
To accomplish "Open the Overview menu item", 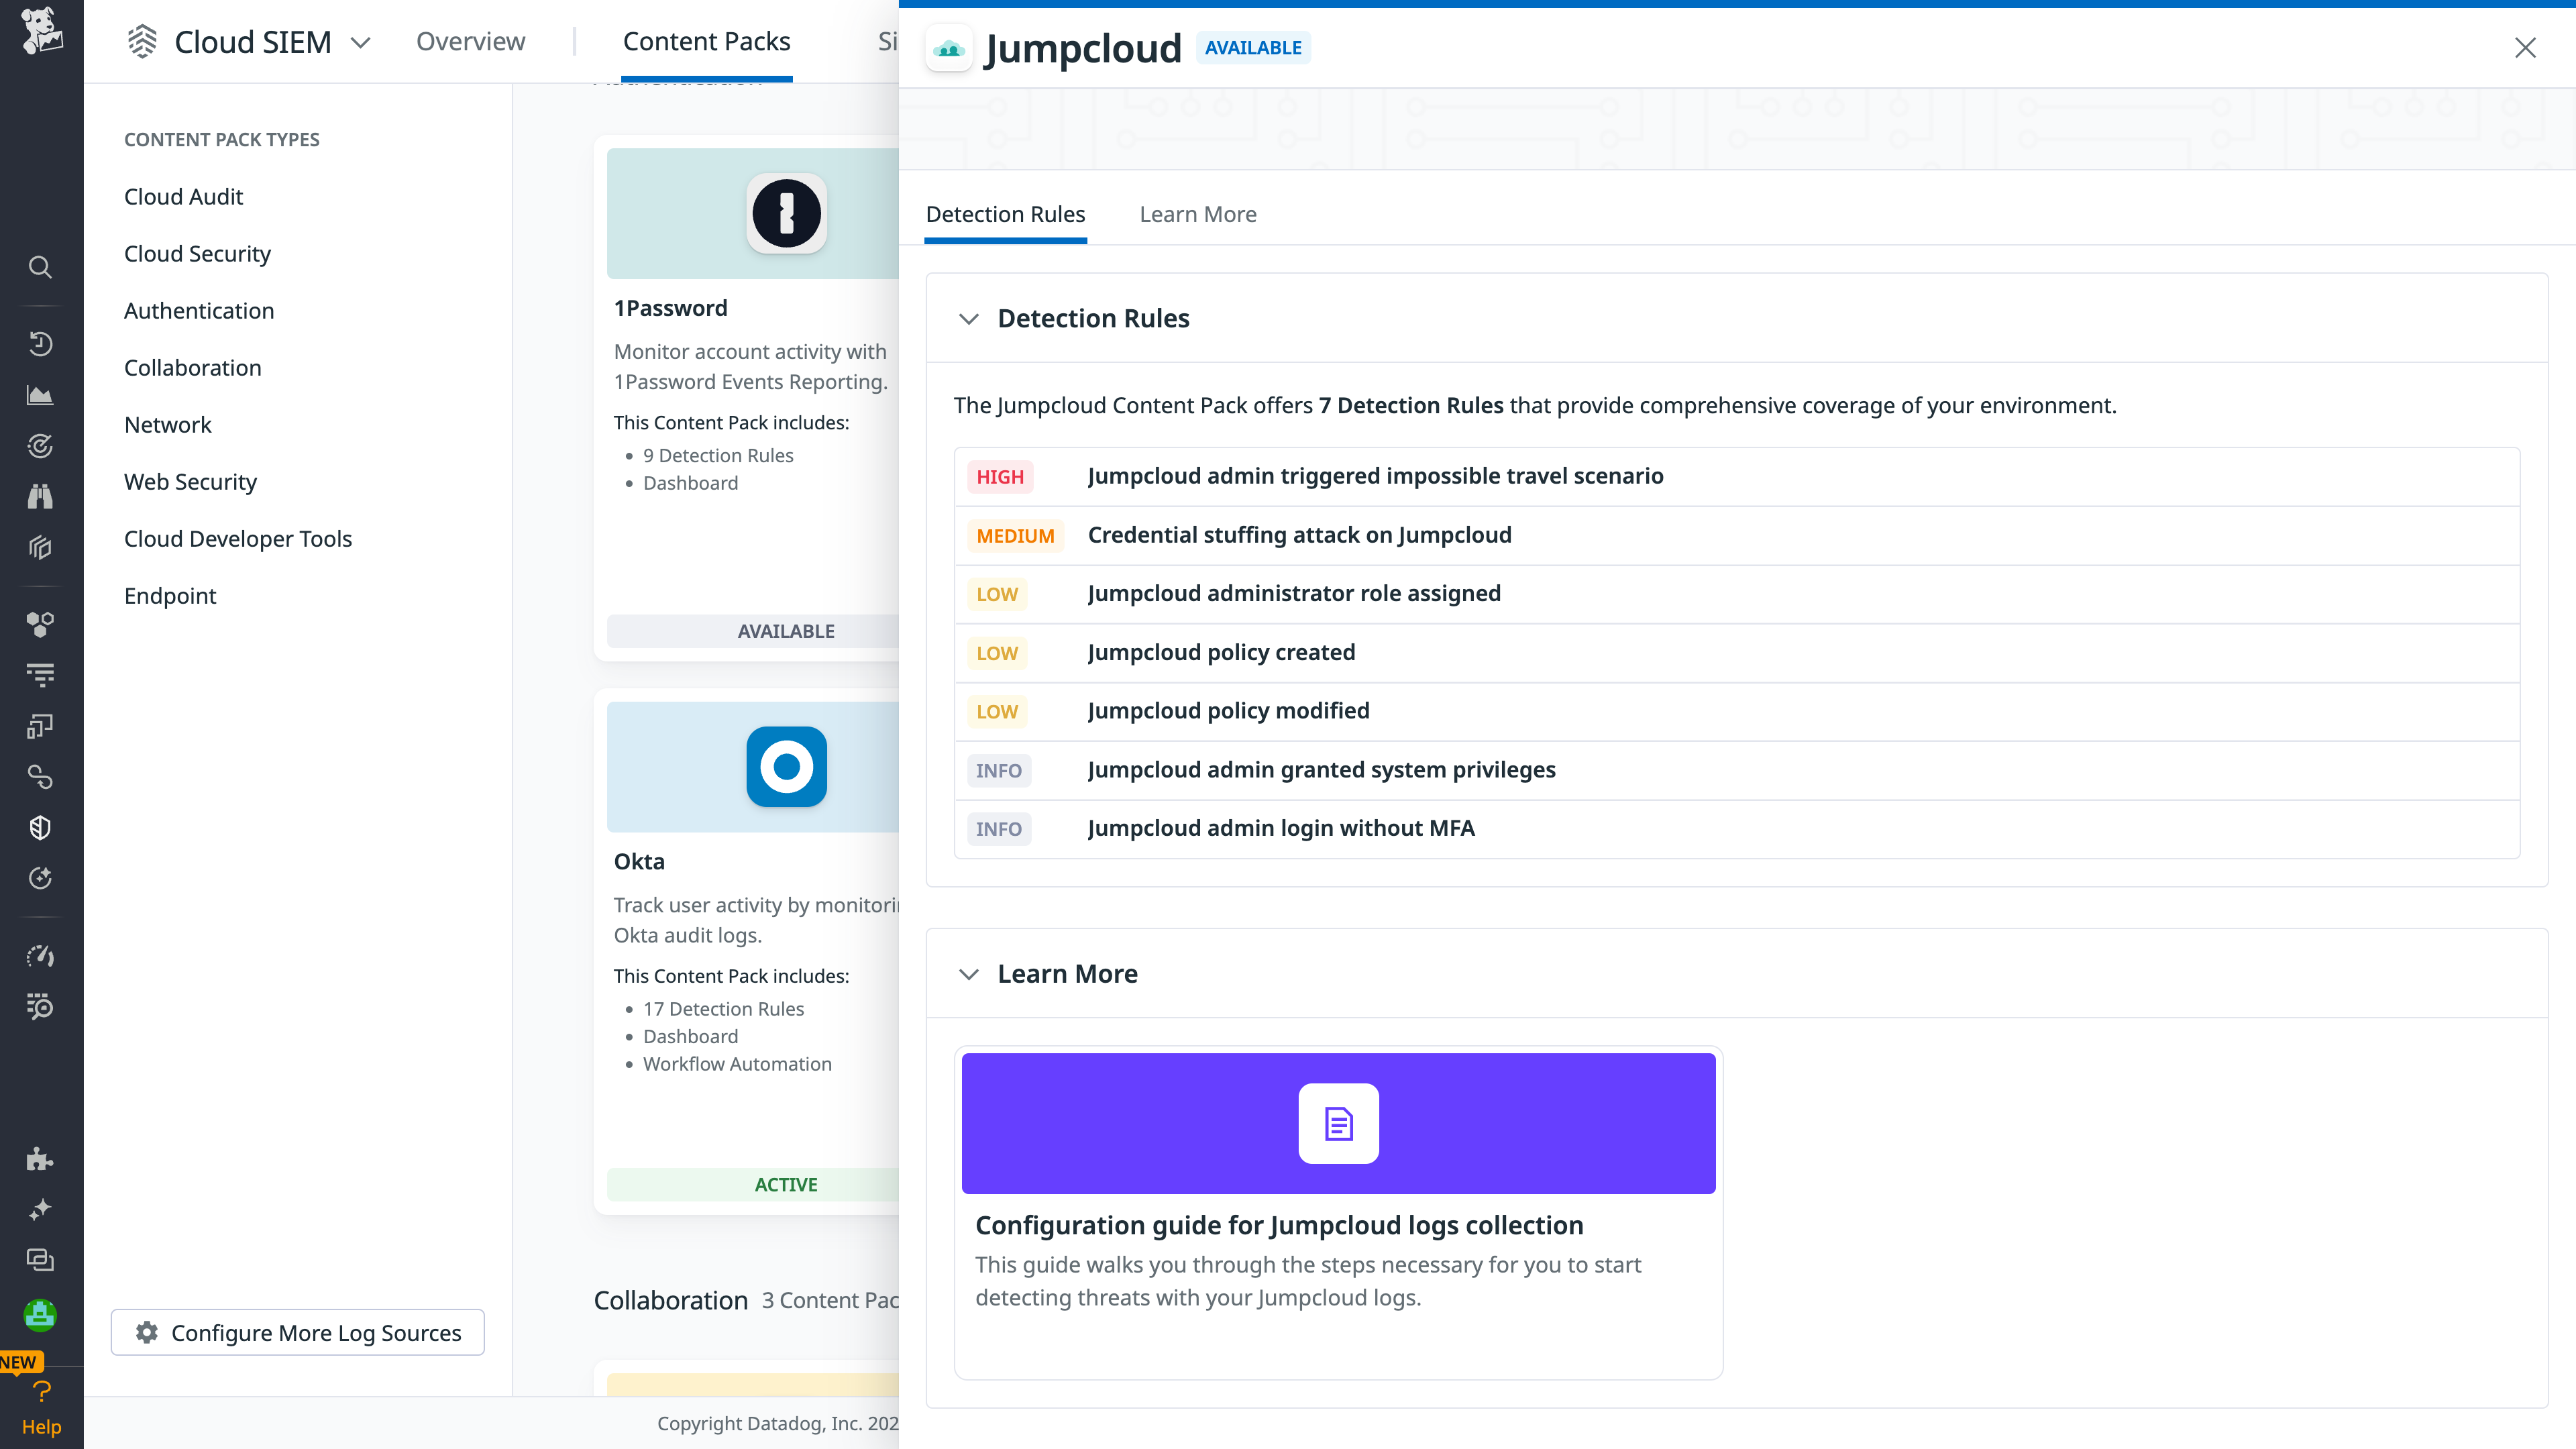I will 470,41.
